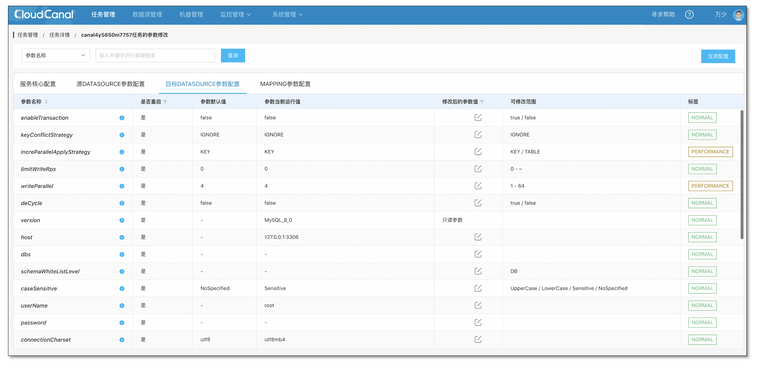Open the help question mark icon
The height and width of the screenshot is (371, 760).
point(689,15)
